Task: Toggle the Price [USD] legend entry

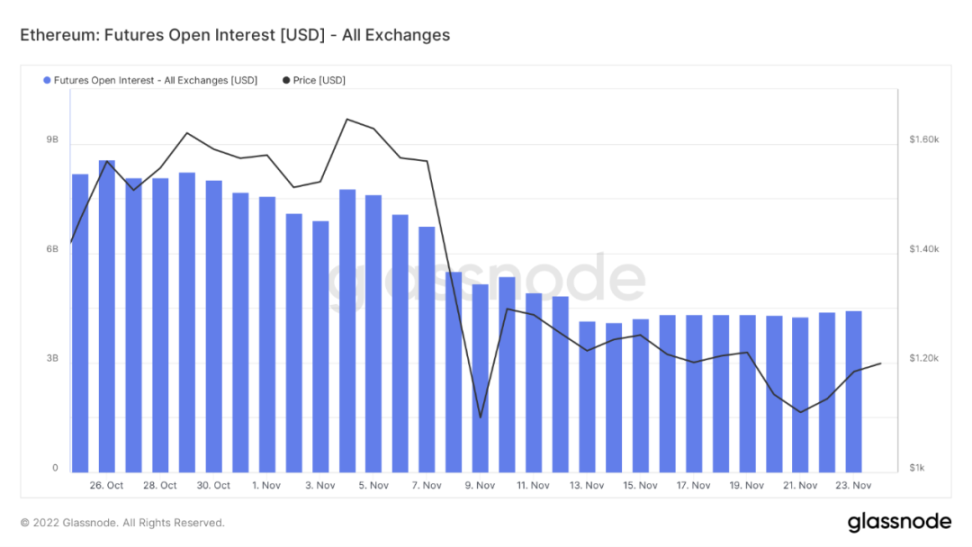Action: coord(319,80)
